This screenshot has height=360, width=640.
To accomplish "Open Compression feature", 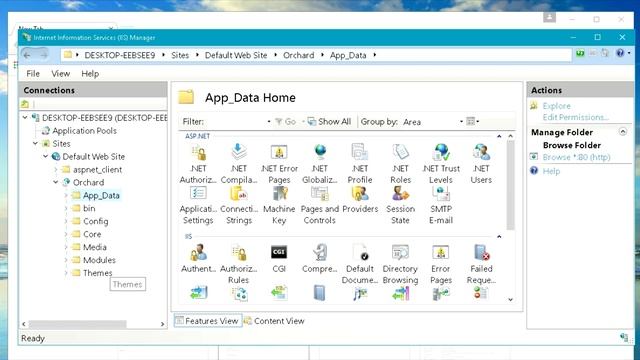I will (x=320, y=259).
